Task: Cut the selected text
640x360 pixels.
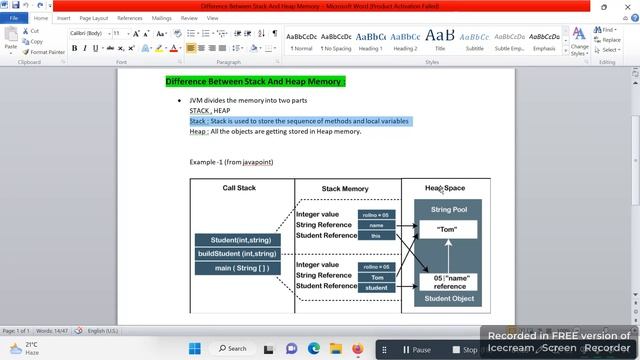Action: (x=31, y=31)
